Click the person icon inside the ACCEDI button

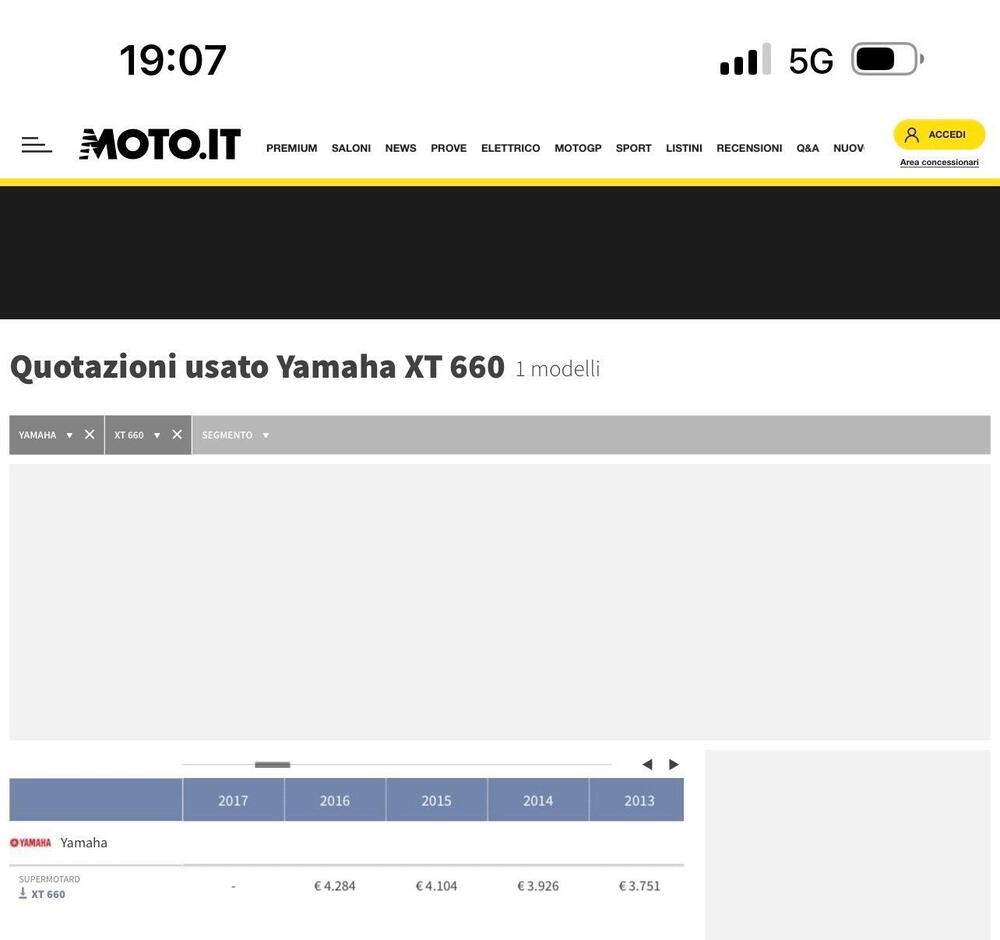[911, 133]
